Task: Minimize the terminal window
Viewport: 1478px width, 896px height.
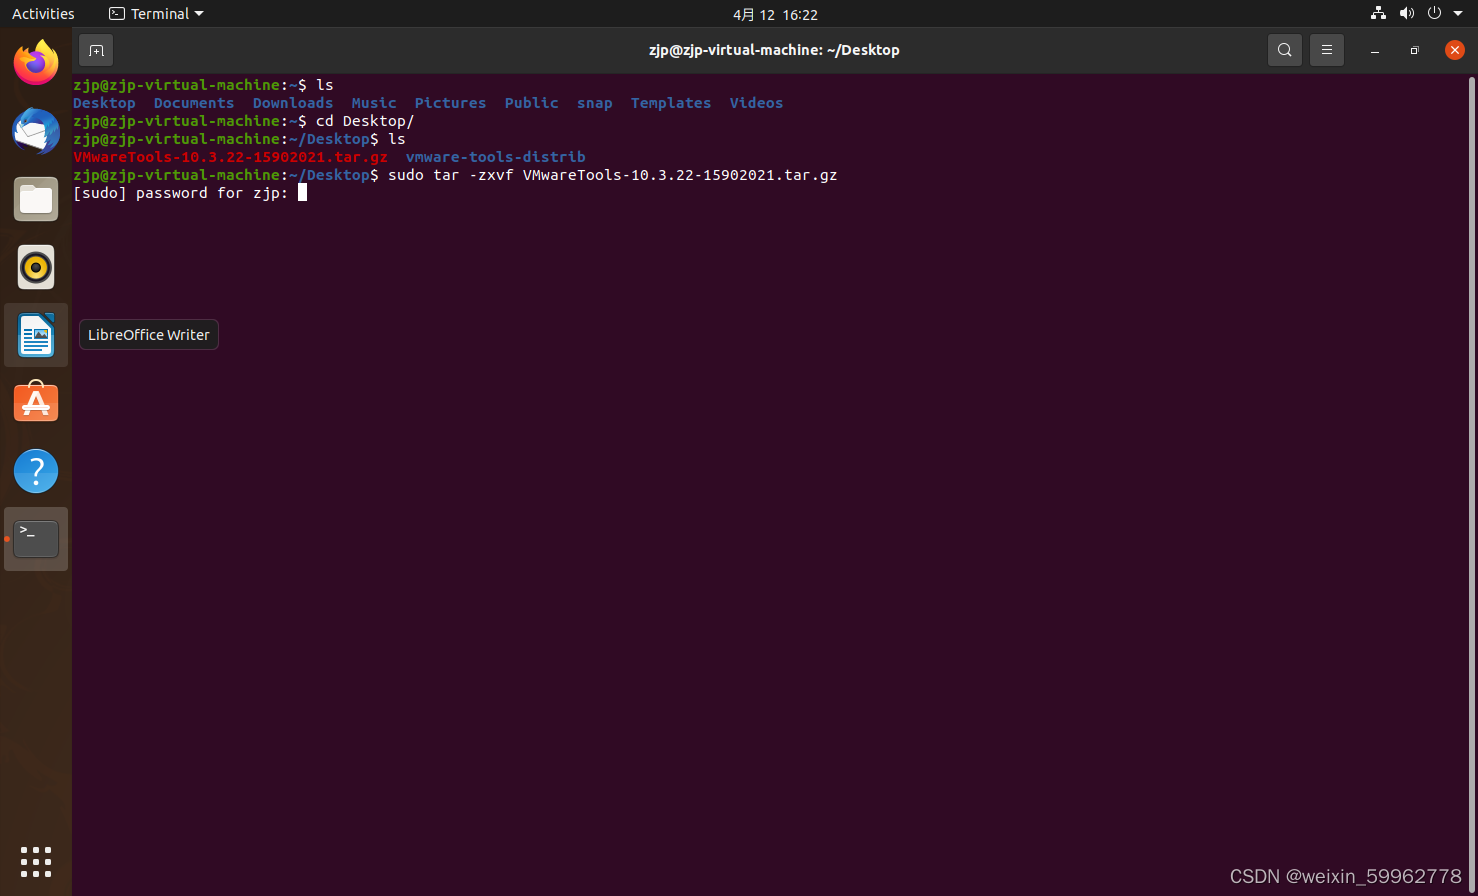Action: pyautogui.click(x=1375, y=50)
